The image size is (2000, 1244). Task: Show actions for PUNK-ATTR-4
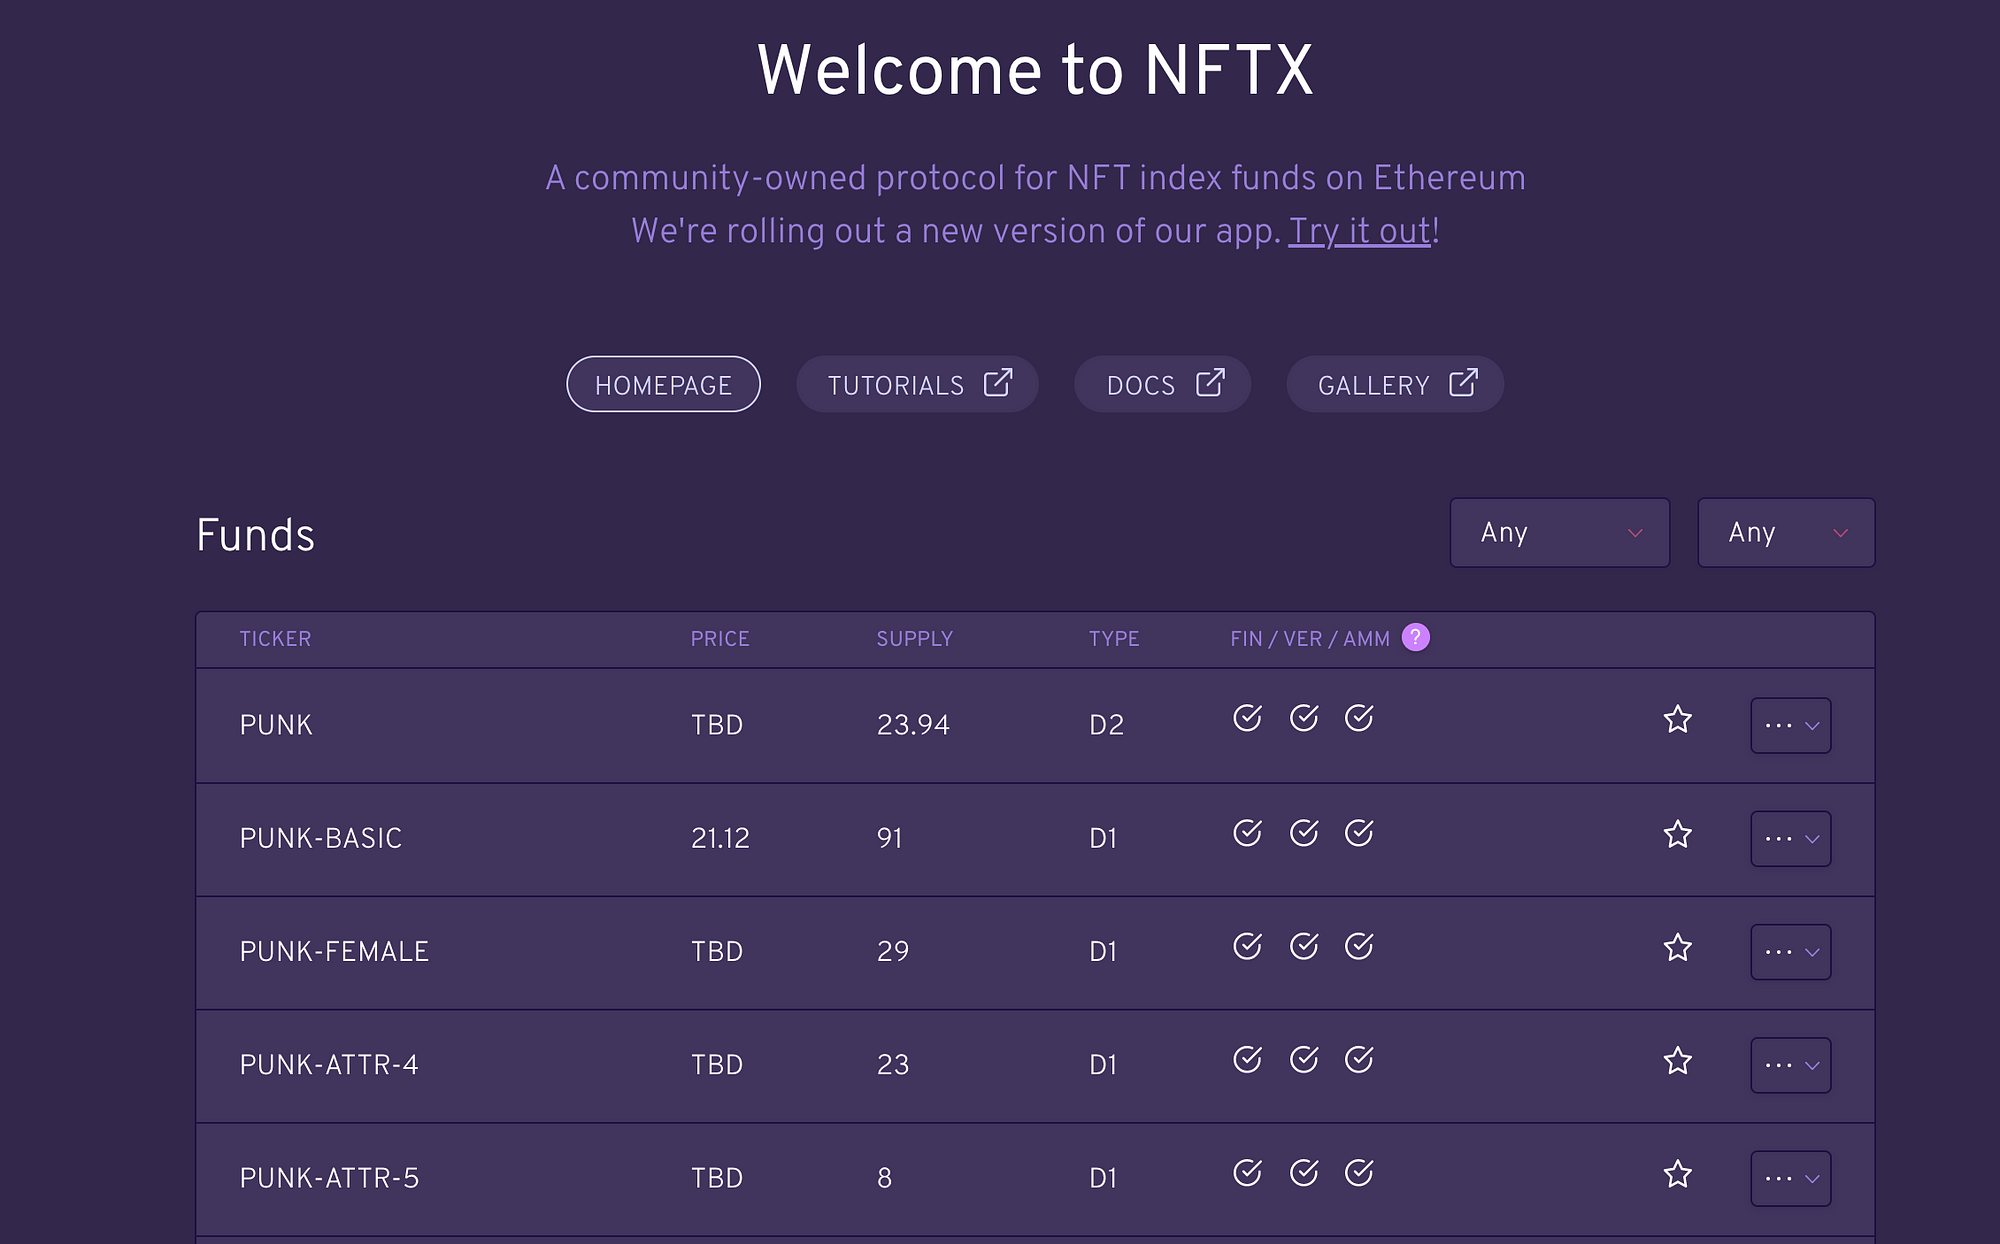(x=1790, y=1064)
